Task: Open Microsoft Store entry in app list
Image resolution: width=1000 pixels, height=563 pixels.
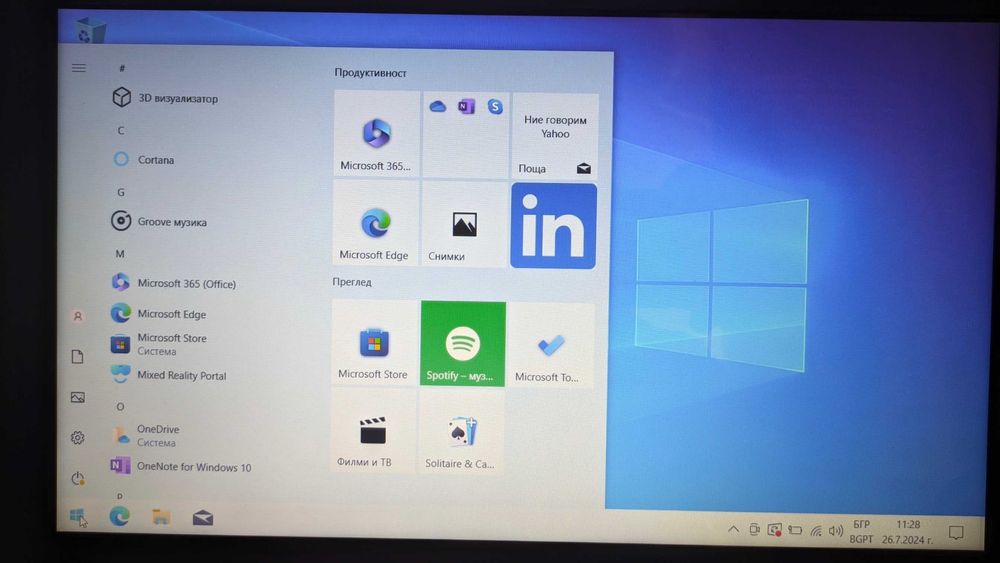Action: 158,344
